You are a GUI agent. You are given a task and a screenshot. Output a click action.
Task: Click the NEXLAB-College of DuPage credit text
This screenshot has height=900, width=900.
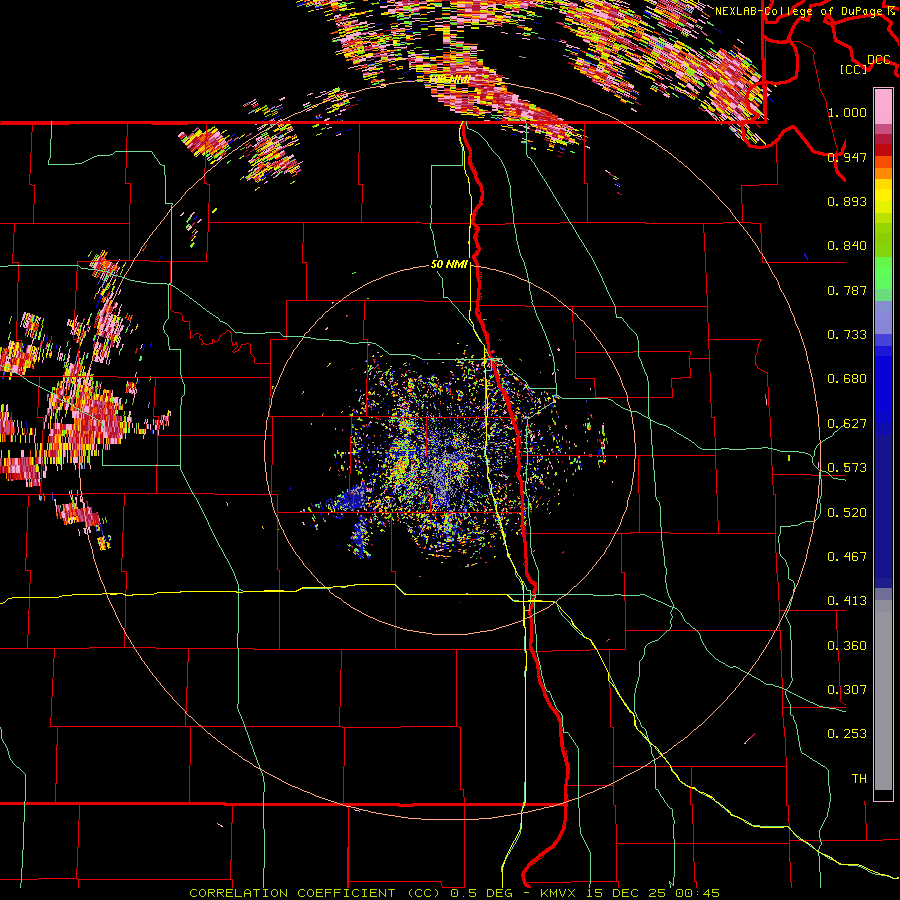click(x=804, y=11)
